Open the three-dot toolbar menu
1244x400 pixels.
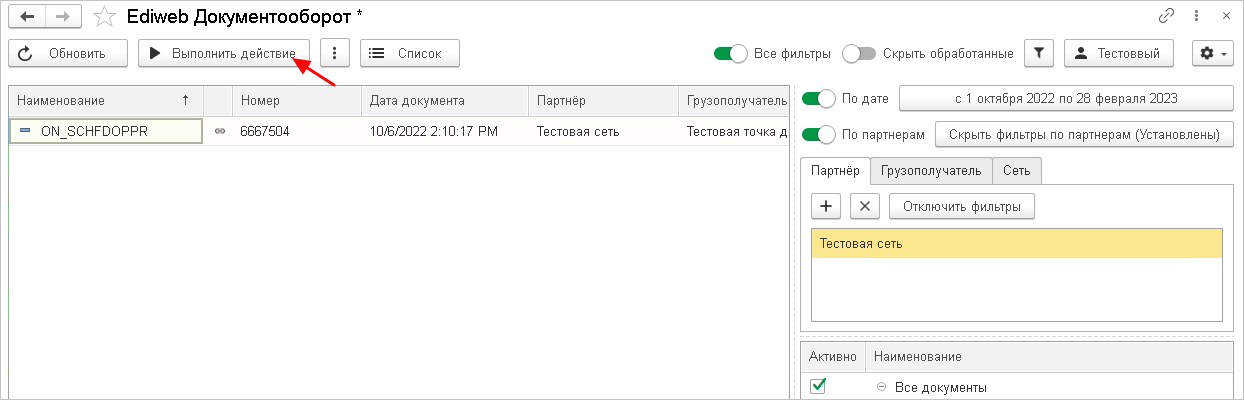tap(334, 53)
